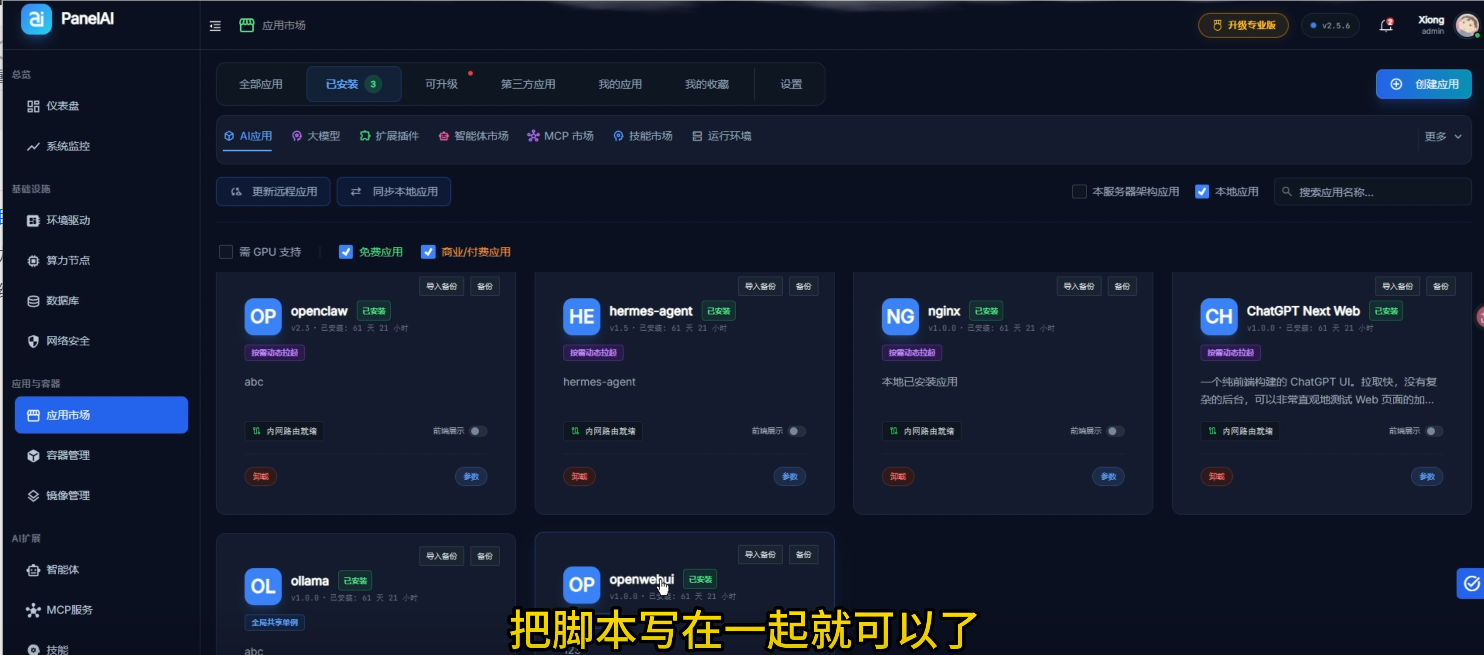Click the storefront icon beside 应用市场 in header

pyautogui.click(x=247, y=26)
